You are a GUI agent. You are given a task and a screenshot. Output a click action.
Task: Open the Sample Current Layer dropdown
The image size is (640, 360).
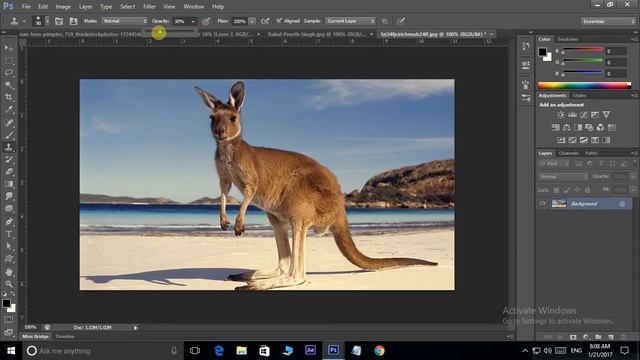[350, 21]
